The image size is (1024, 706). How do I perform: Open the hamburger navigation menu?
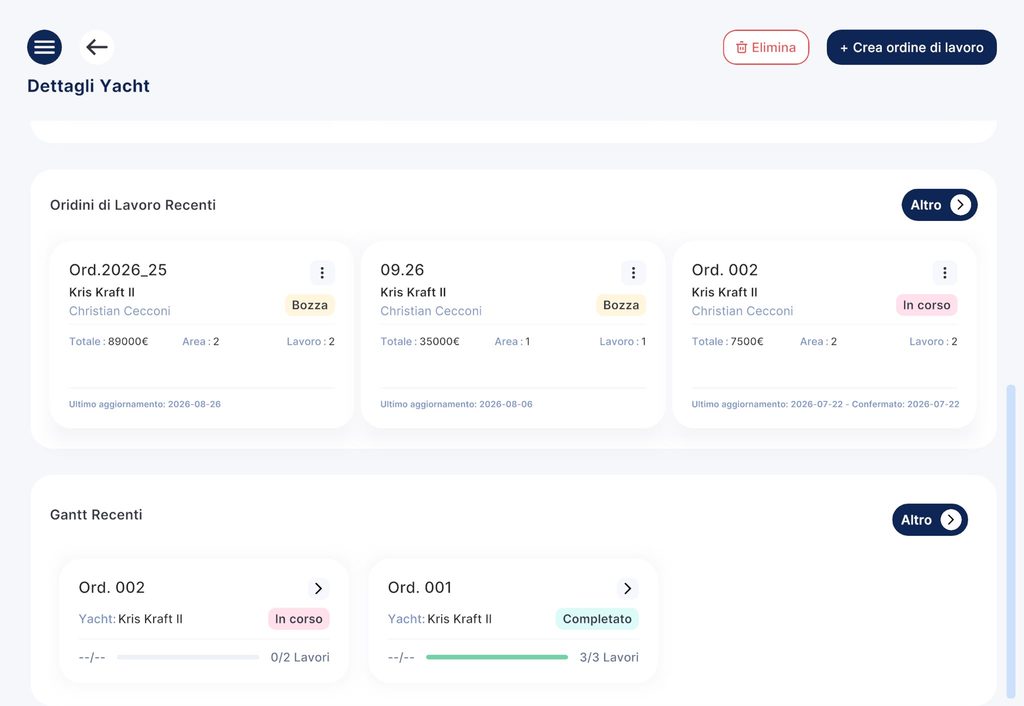pyautogui.click(x=44, y=47)
